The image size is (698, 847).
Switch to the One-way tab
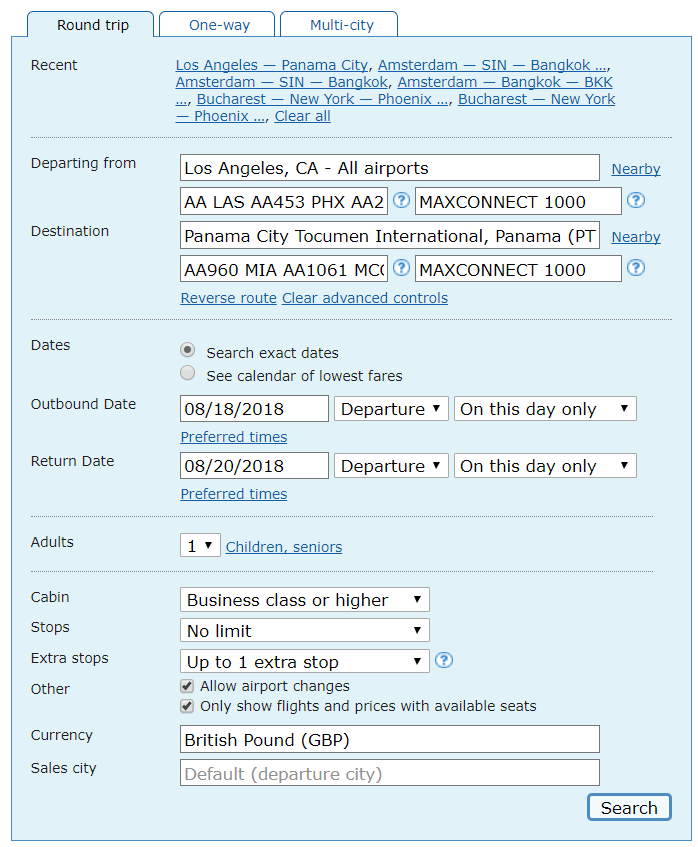[x=218, y=25]
